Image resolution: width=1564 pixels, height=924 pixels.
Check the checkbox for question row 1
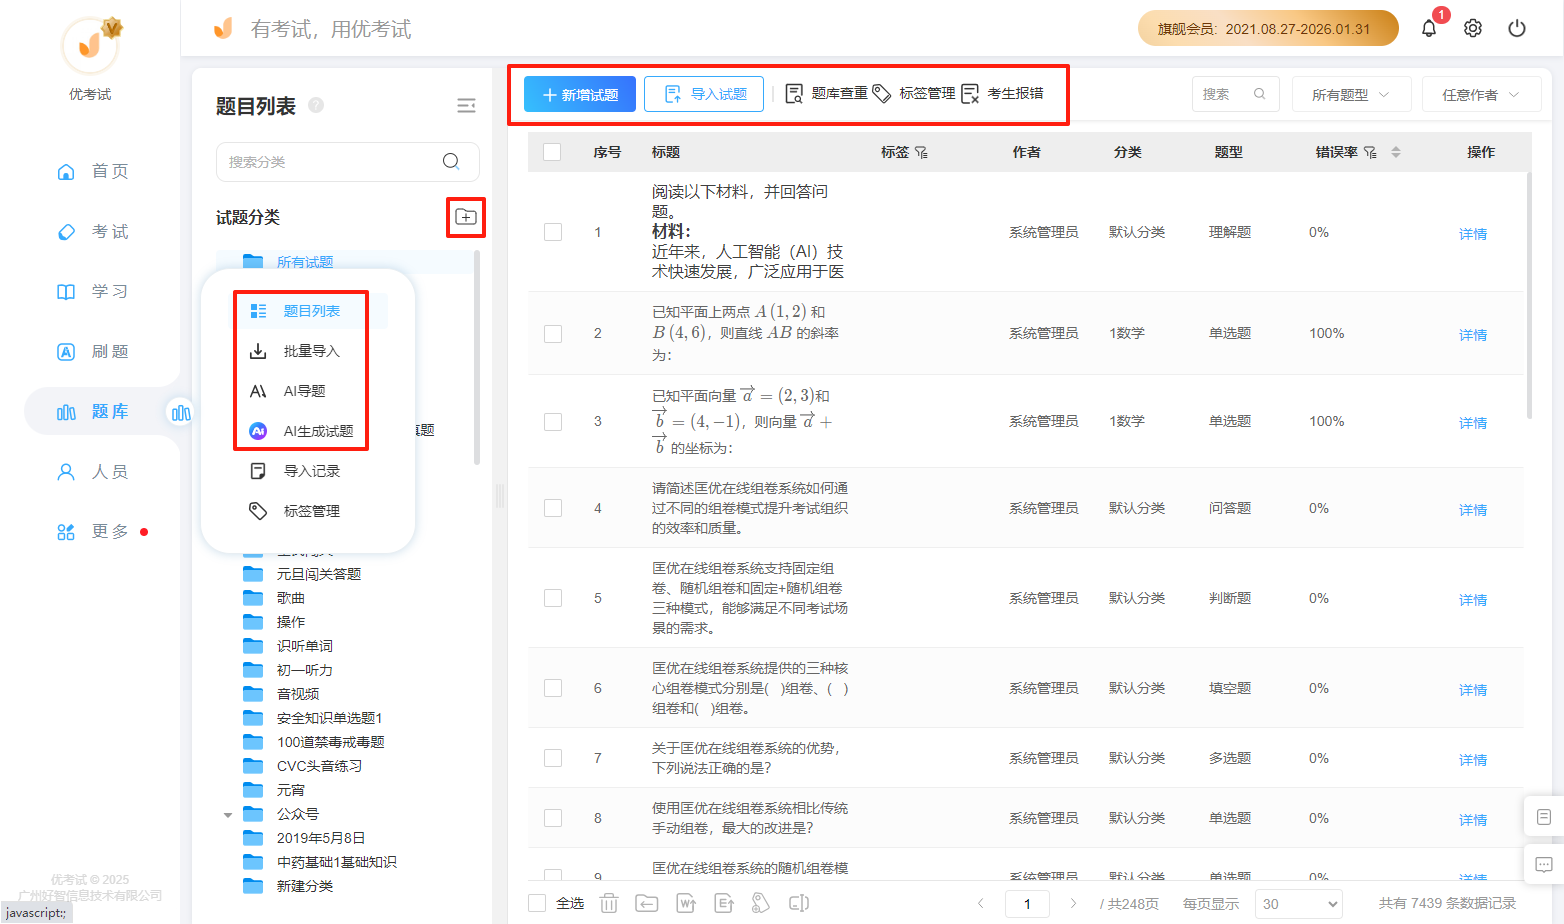point(553,232)
